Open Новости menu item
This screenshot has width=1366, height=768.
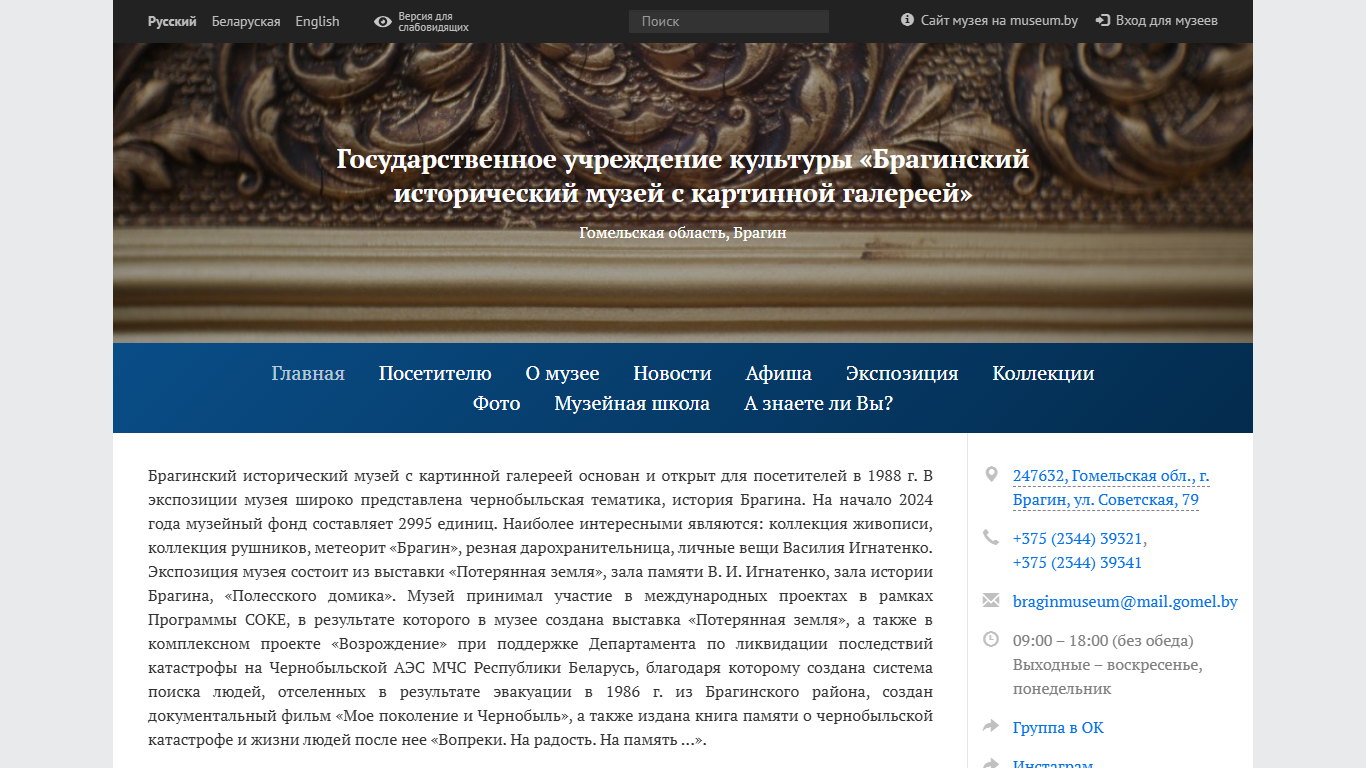click(672, 373)
